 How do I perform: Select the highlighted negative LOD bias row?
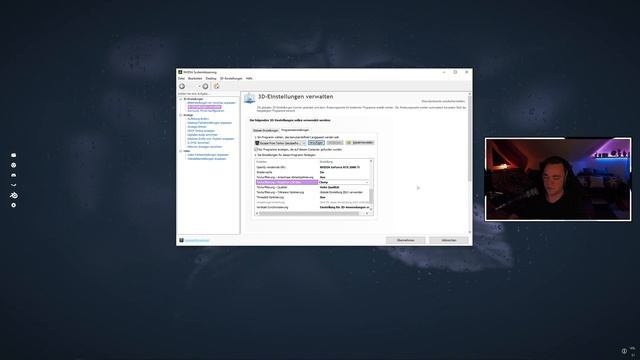(x=287, y=182)
